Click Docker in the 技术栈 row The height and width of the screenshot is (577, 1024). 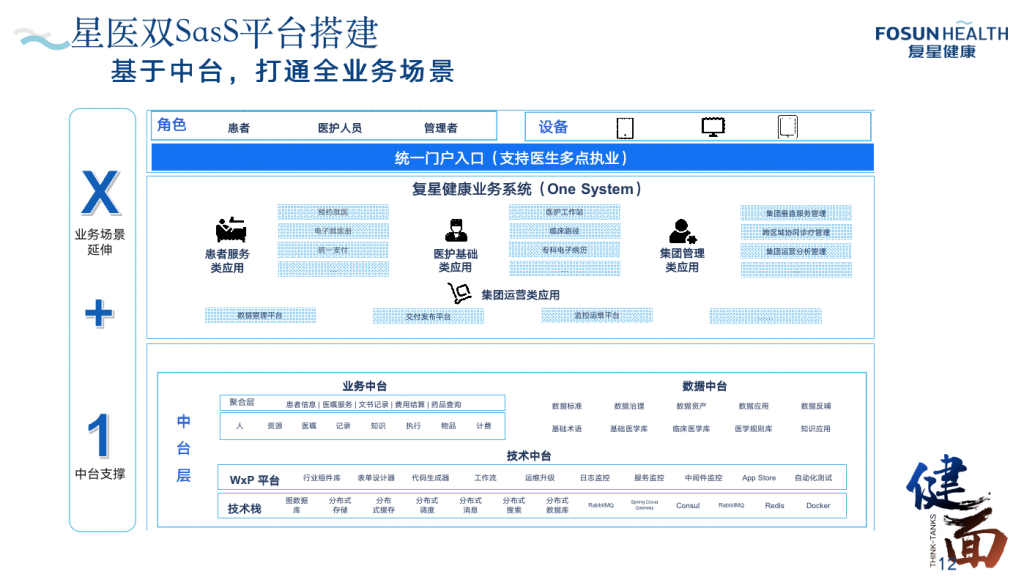[818, 506]
